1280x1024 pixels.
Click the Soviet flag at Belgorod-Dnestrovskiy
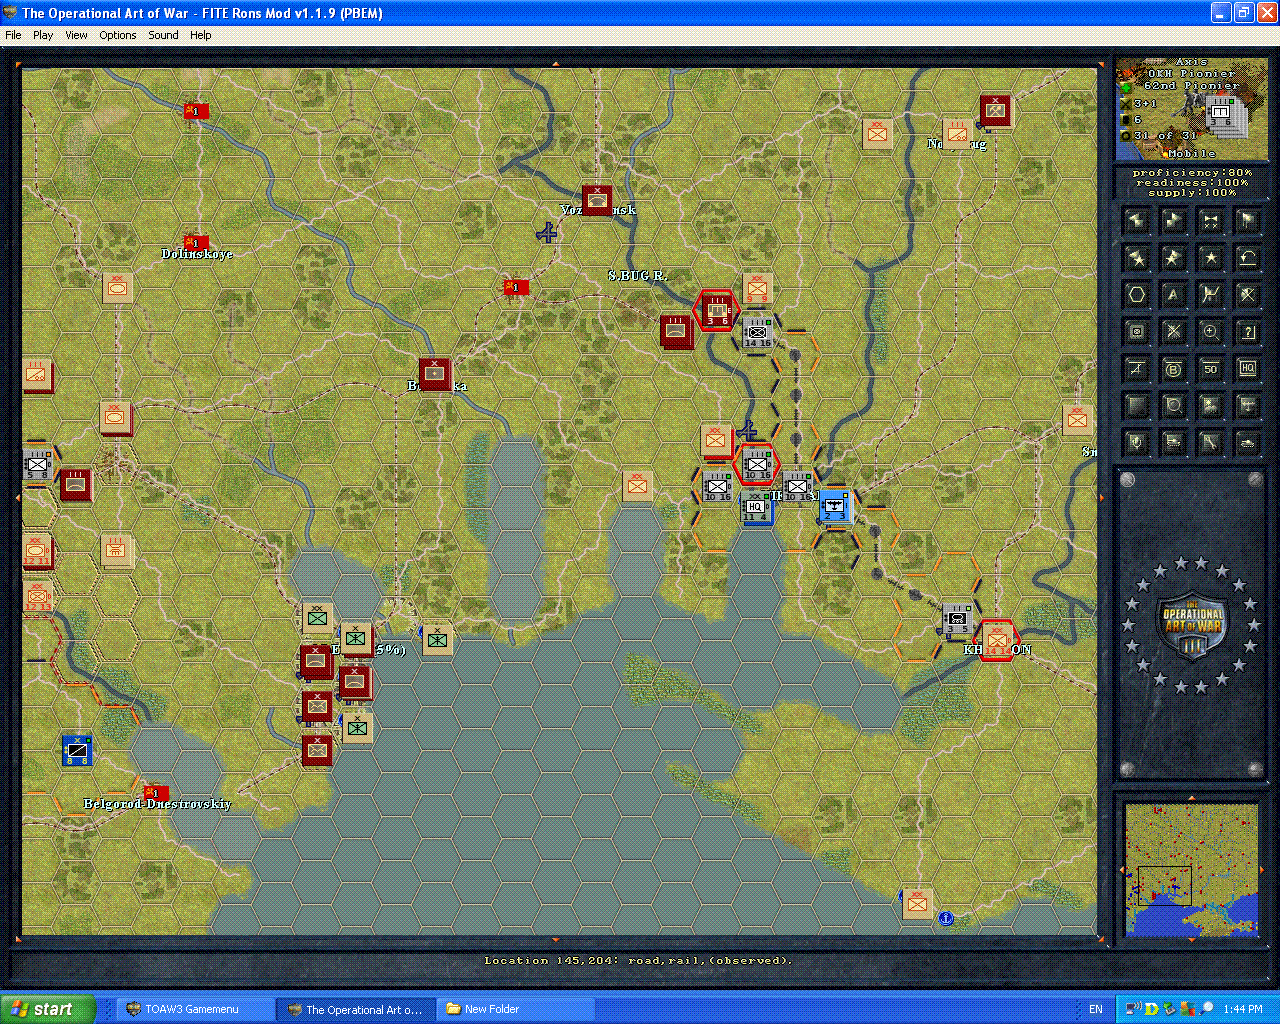(156, 792)
